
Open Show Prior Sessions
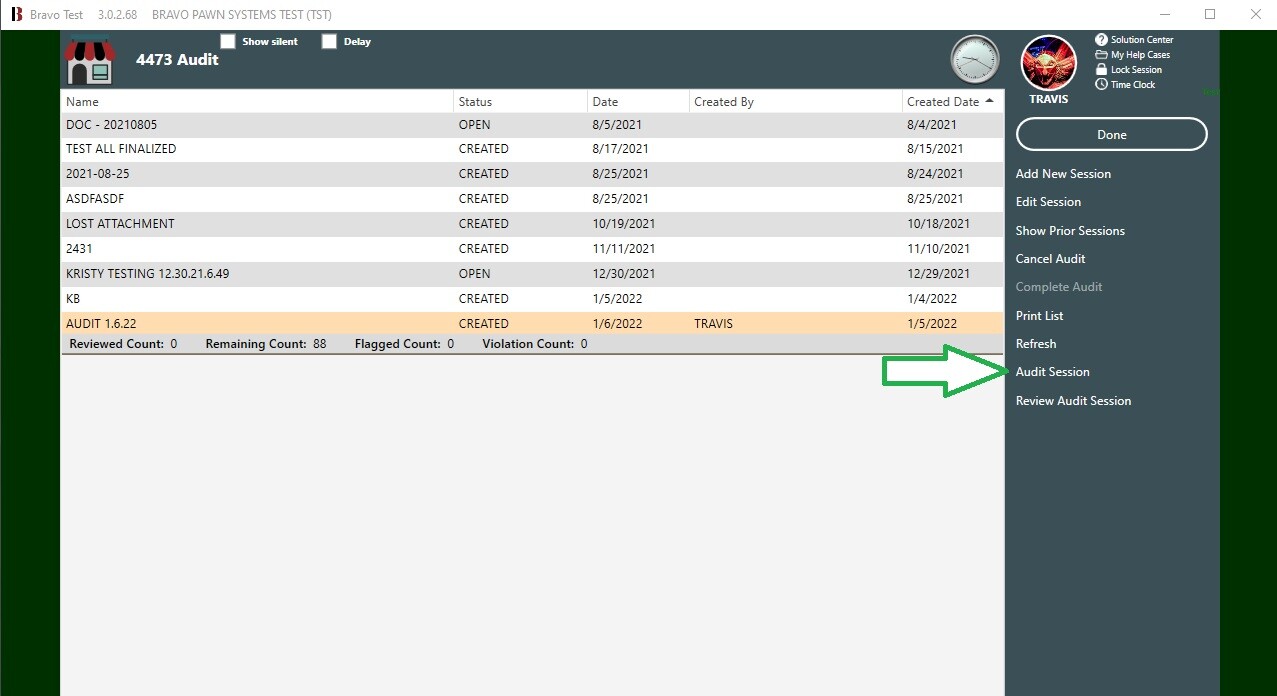pos(1070,231)
